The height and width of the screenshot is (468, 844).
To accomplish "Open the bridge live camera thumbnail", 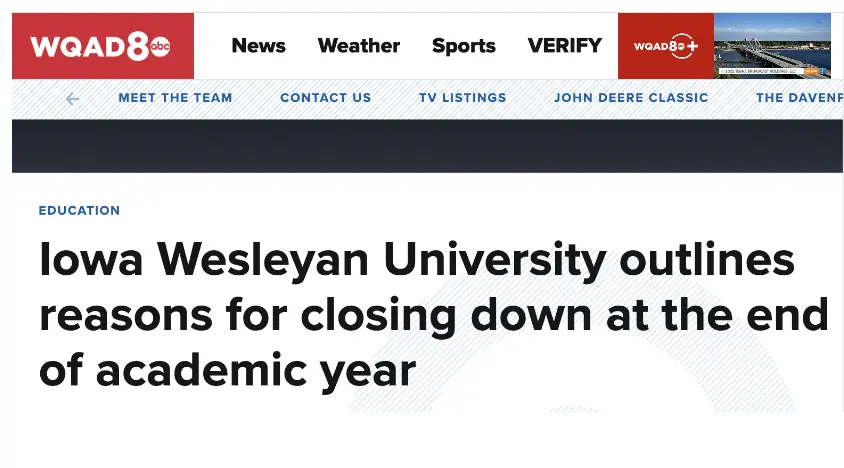I will pyautogui.click(x=772, y=40).
